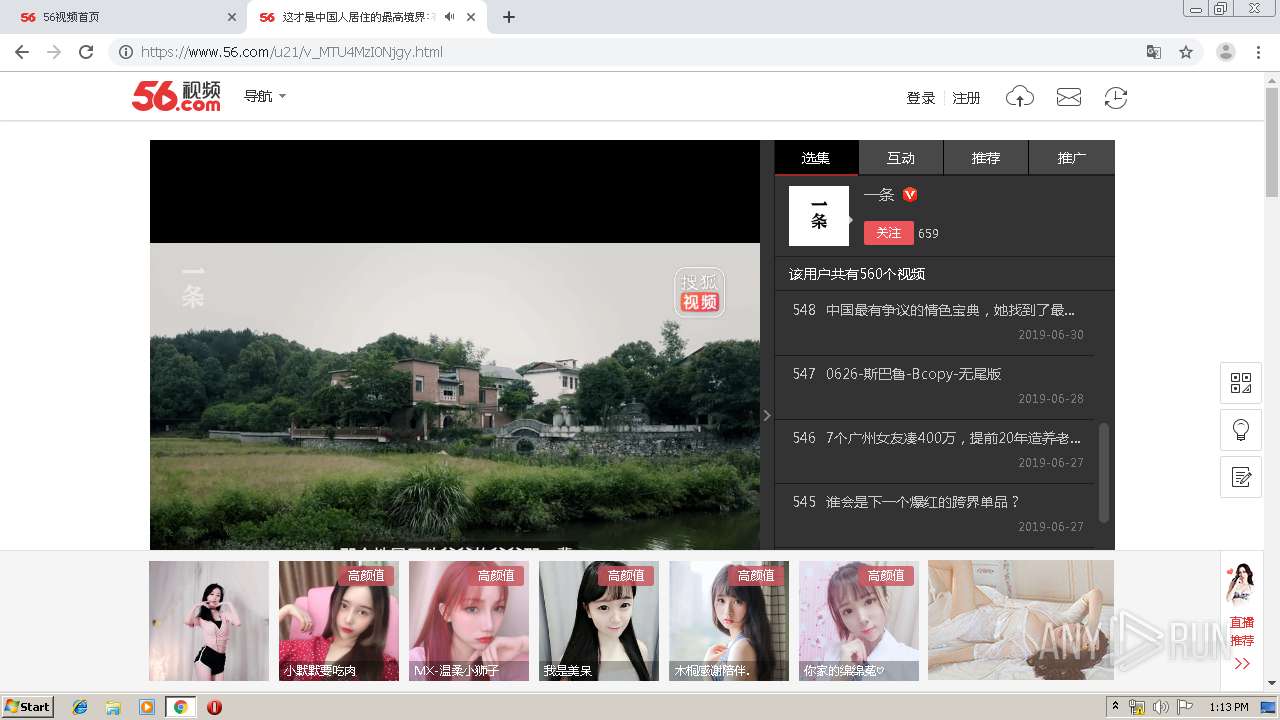1280x720 pixels.
Task: Open a new browser tab
Action: click(508, 17)
